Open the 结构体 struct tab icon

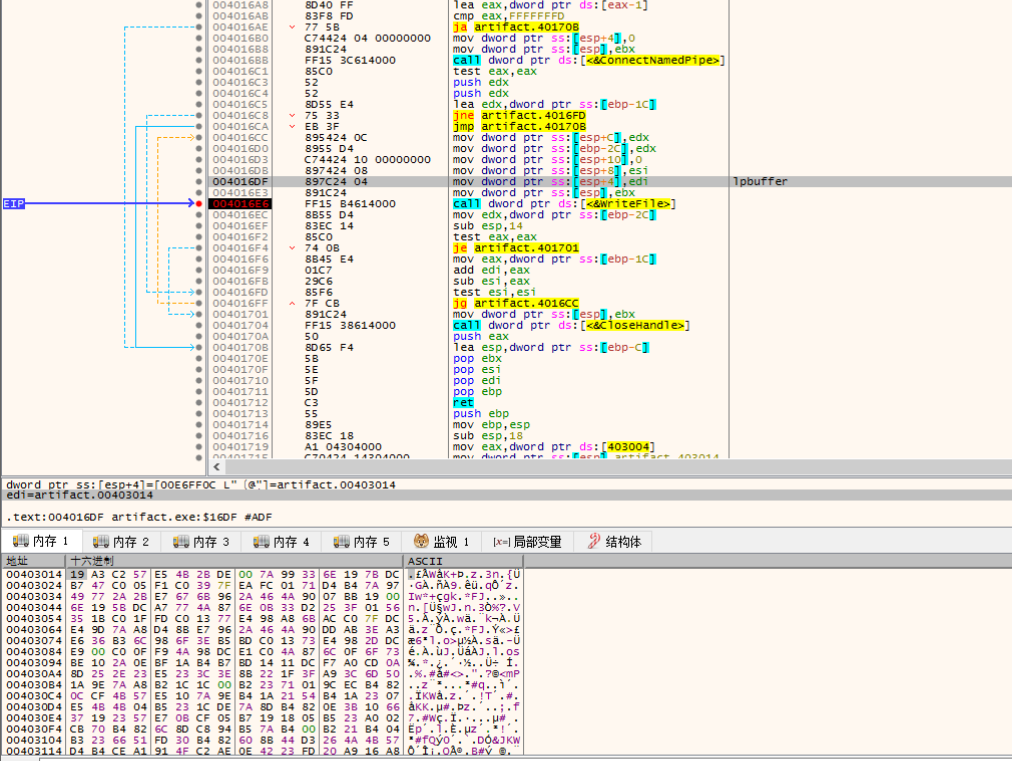(x=594, y=542)
